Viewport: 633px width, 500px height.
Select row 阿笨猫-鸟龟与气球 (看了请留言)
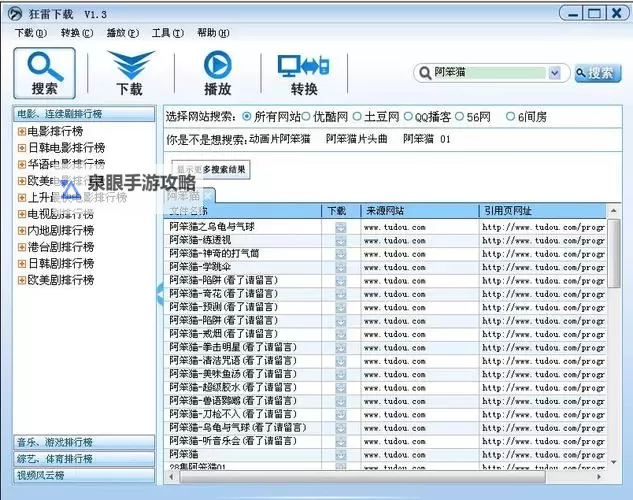pos(385,428)
